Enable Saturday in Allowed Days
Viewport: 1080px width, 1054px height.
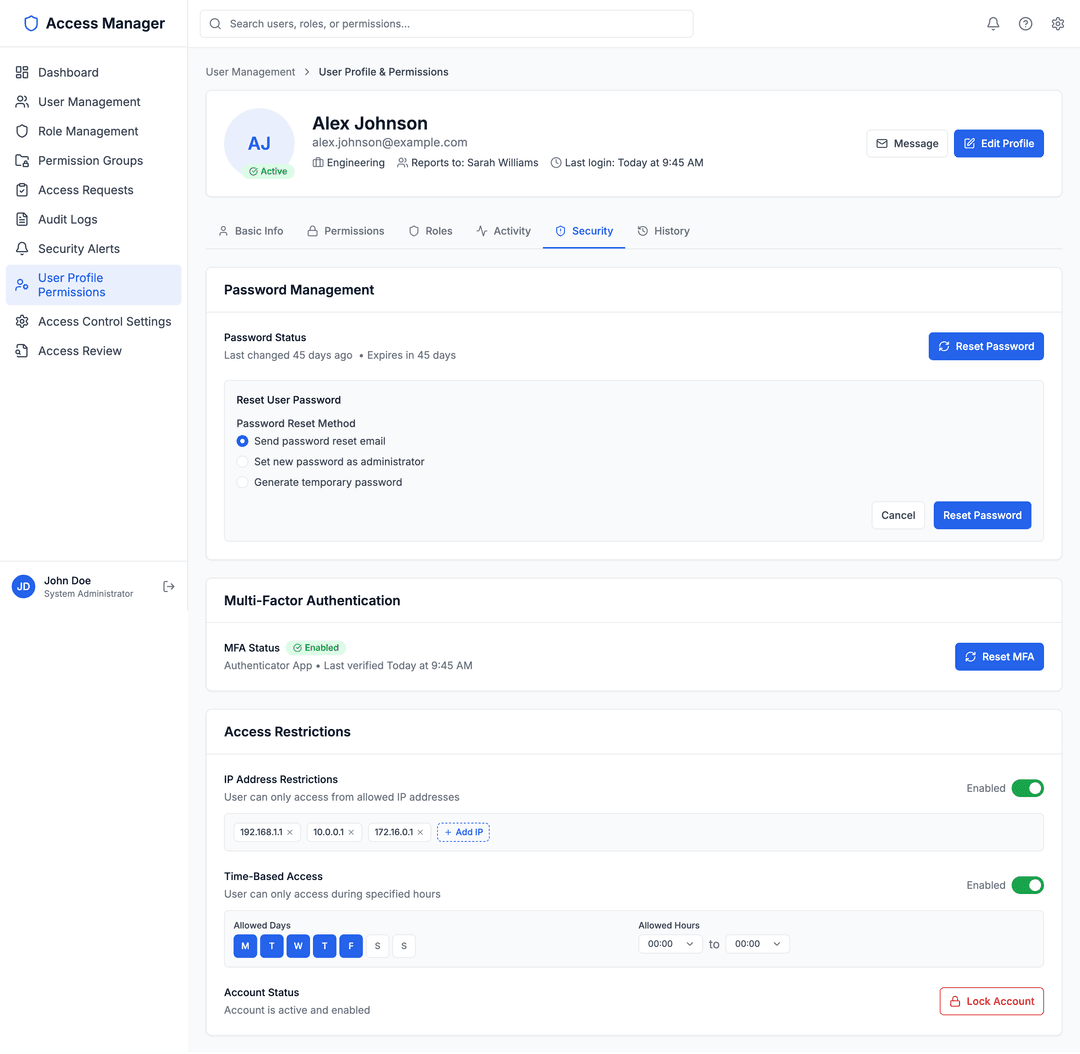(377, 945)
